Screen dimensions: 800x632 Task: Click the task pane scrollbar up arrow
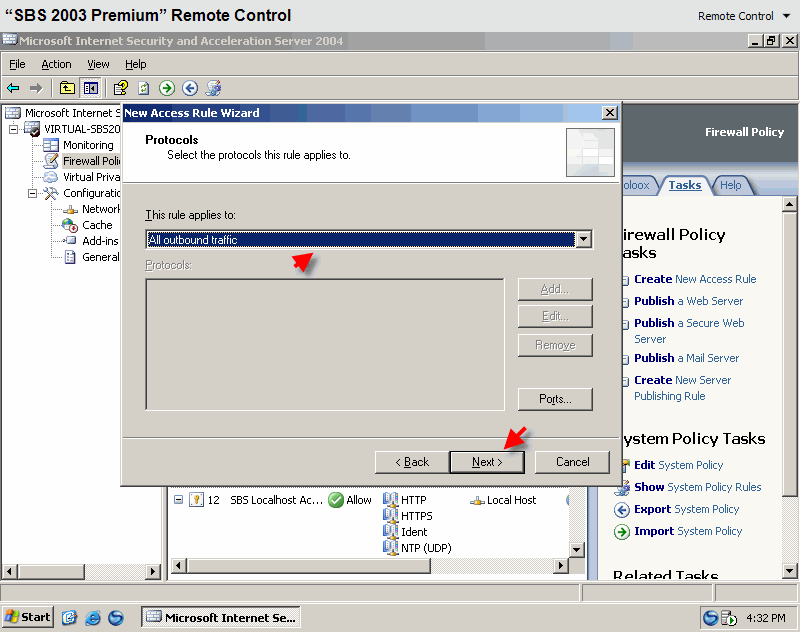[x=789, y=205]
